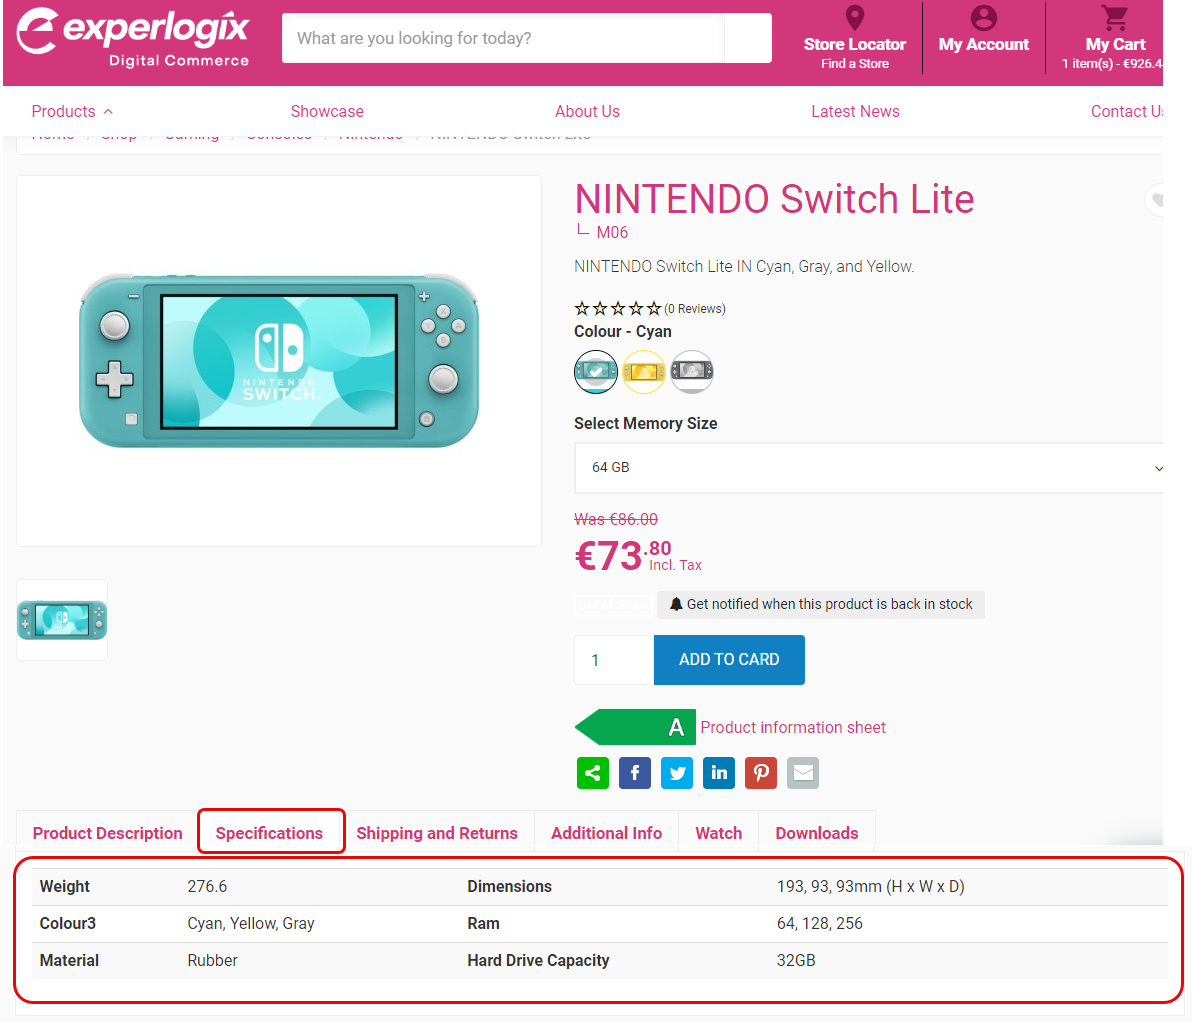The width and height of the screenshot is (1192, 1023).
Task: Pin product on Pinterest
Action: (x=761, y=773)
